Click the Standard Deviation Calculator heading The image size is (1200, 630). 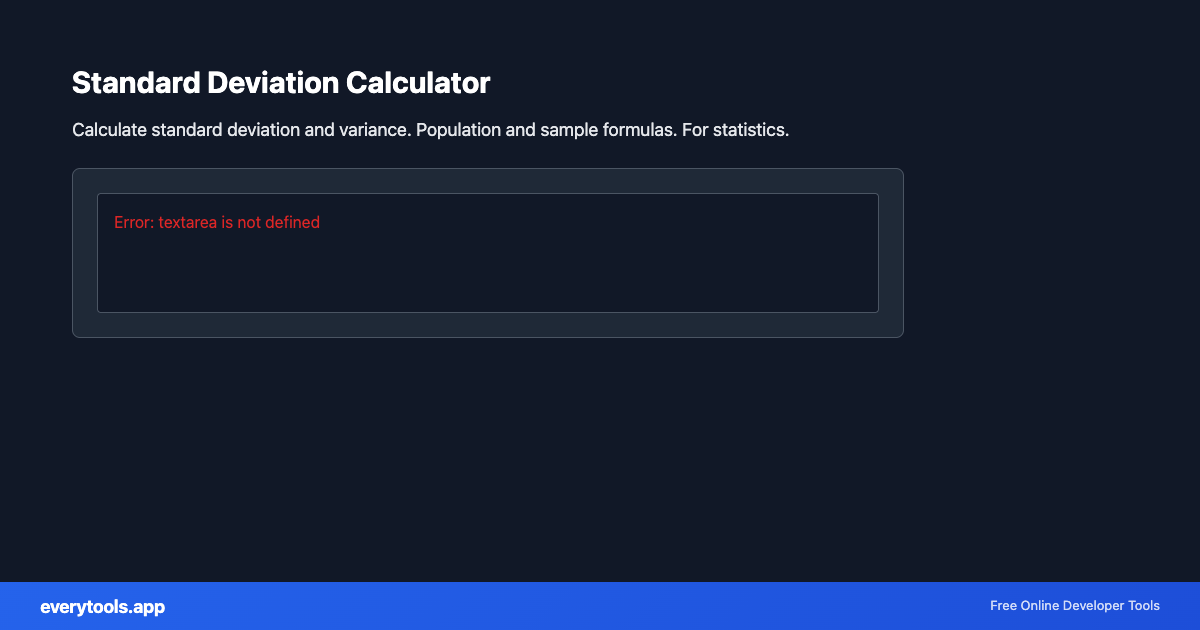point(281,82)
